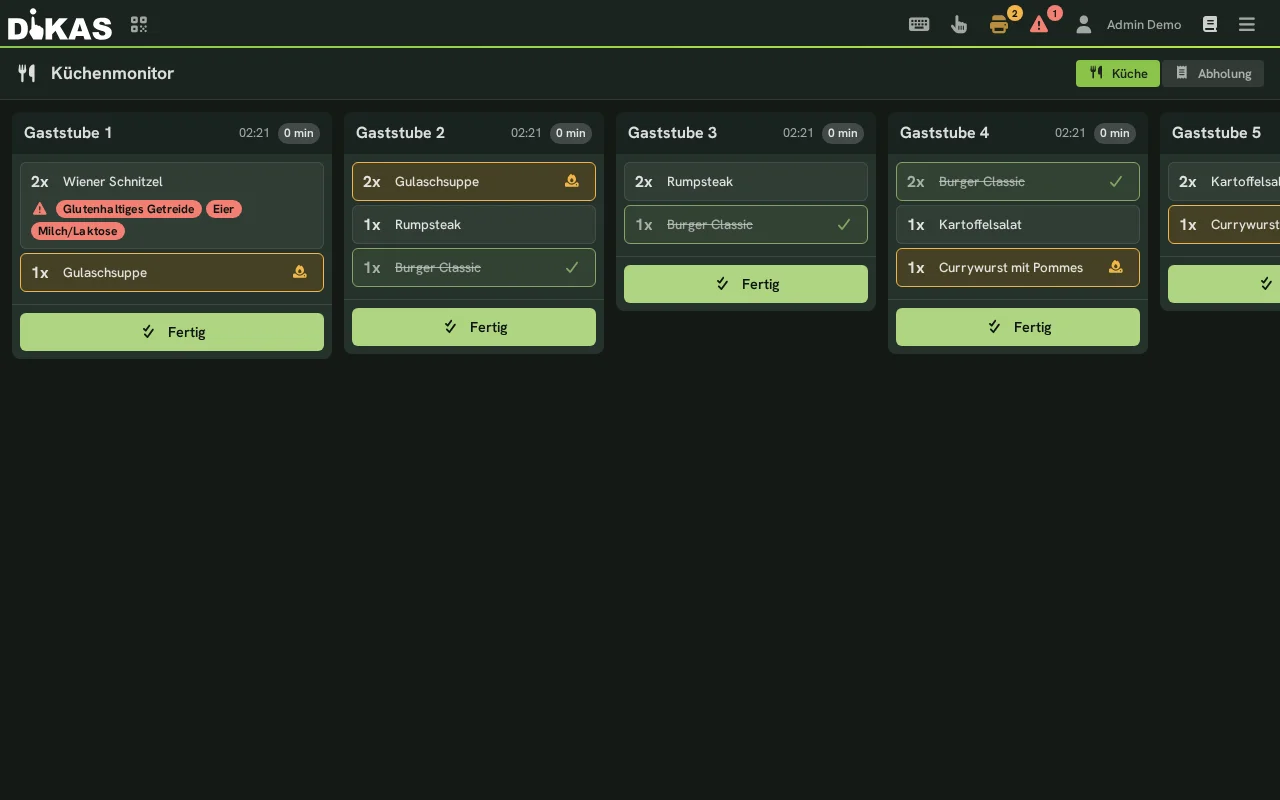Image resolution: width=1280 pixels, height=800 pixels.
Task: Switch to the Küche tab
Action: (x=1118, y=73)
